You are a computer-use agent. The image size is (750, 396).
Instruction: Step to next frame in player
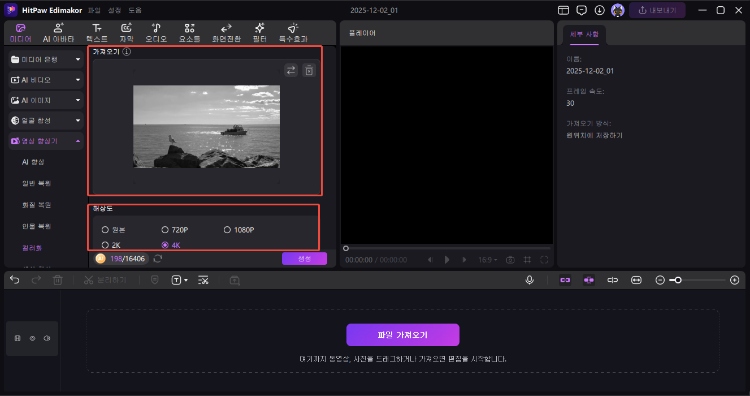[x=464, y=260]
